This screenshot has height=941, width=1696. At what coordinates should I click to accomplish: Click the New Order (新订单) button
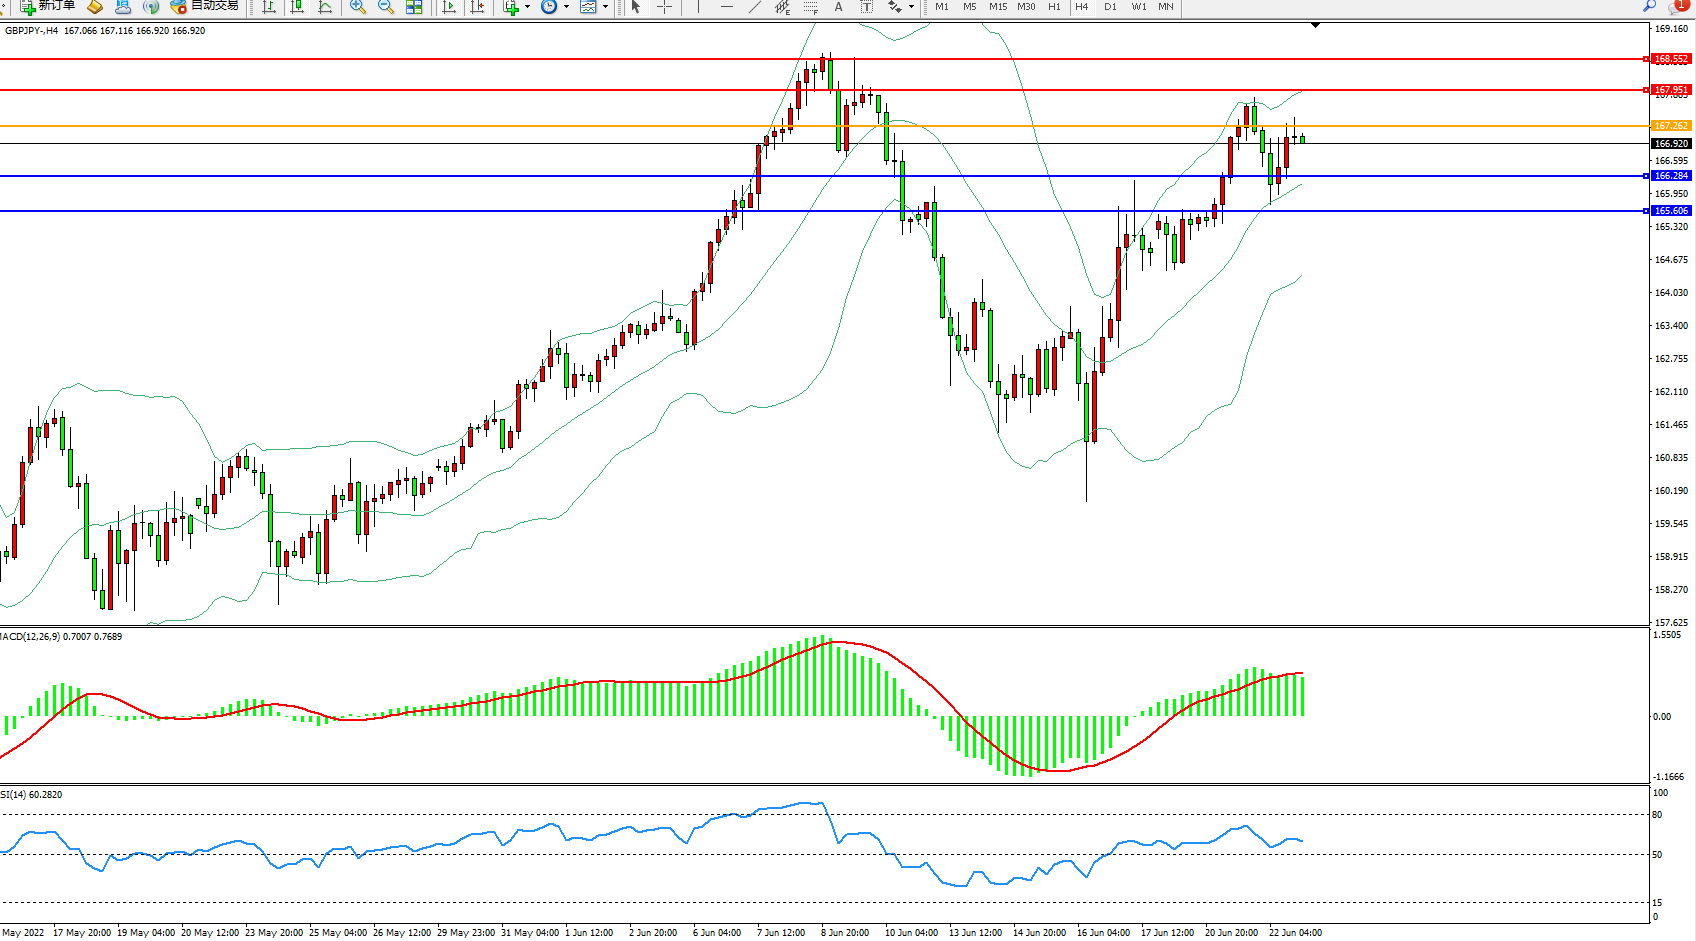pos(47,6)
